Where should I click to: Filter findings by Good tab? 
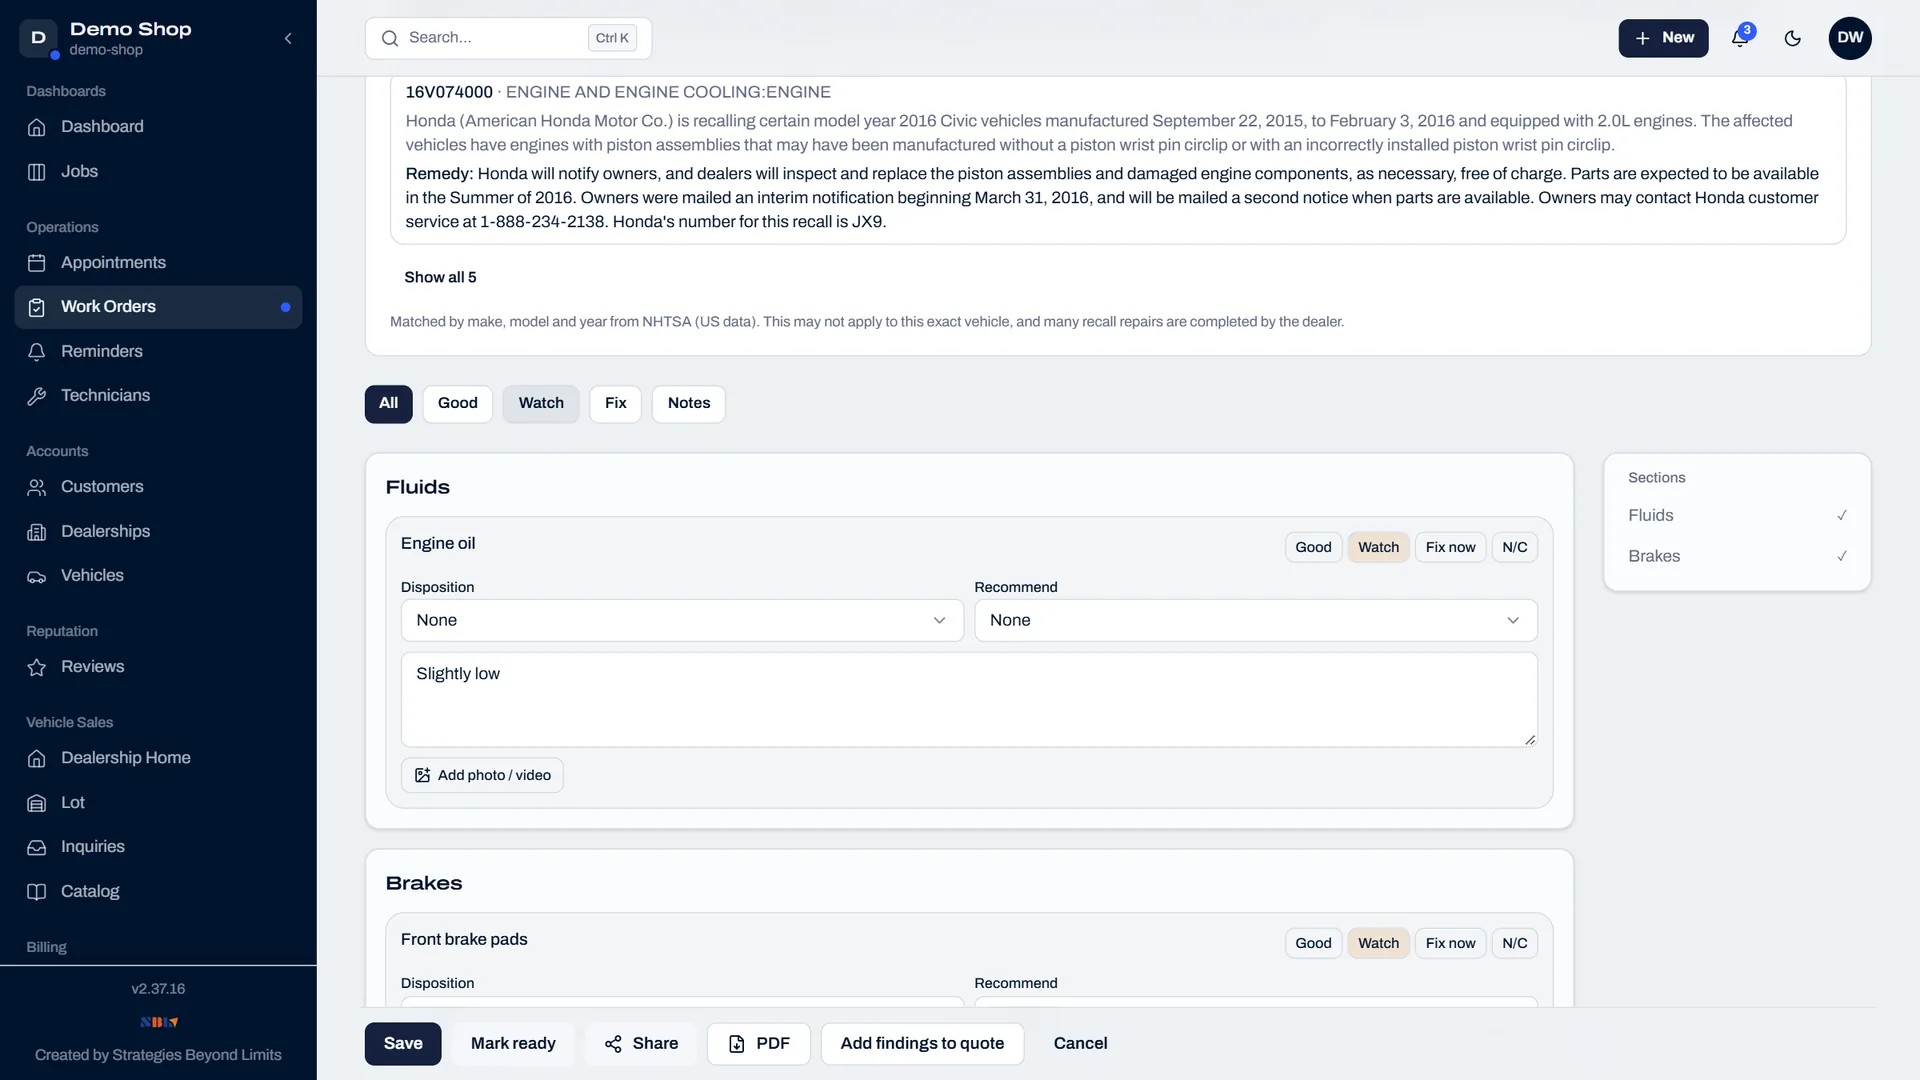tap(458, 403)
